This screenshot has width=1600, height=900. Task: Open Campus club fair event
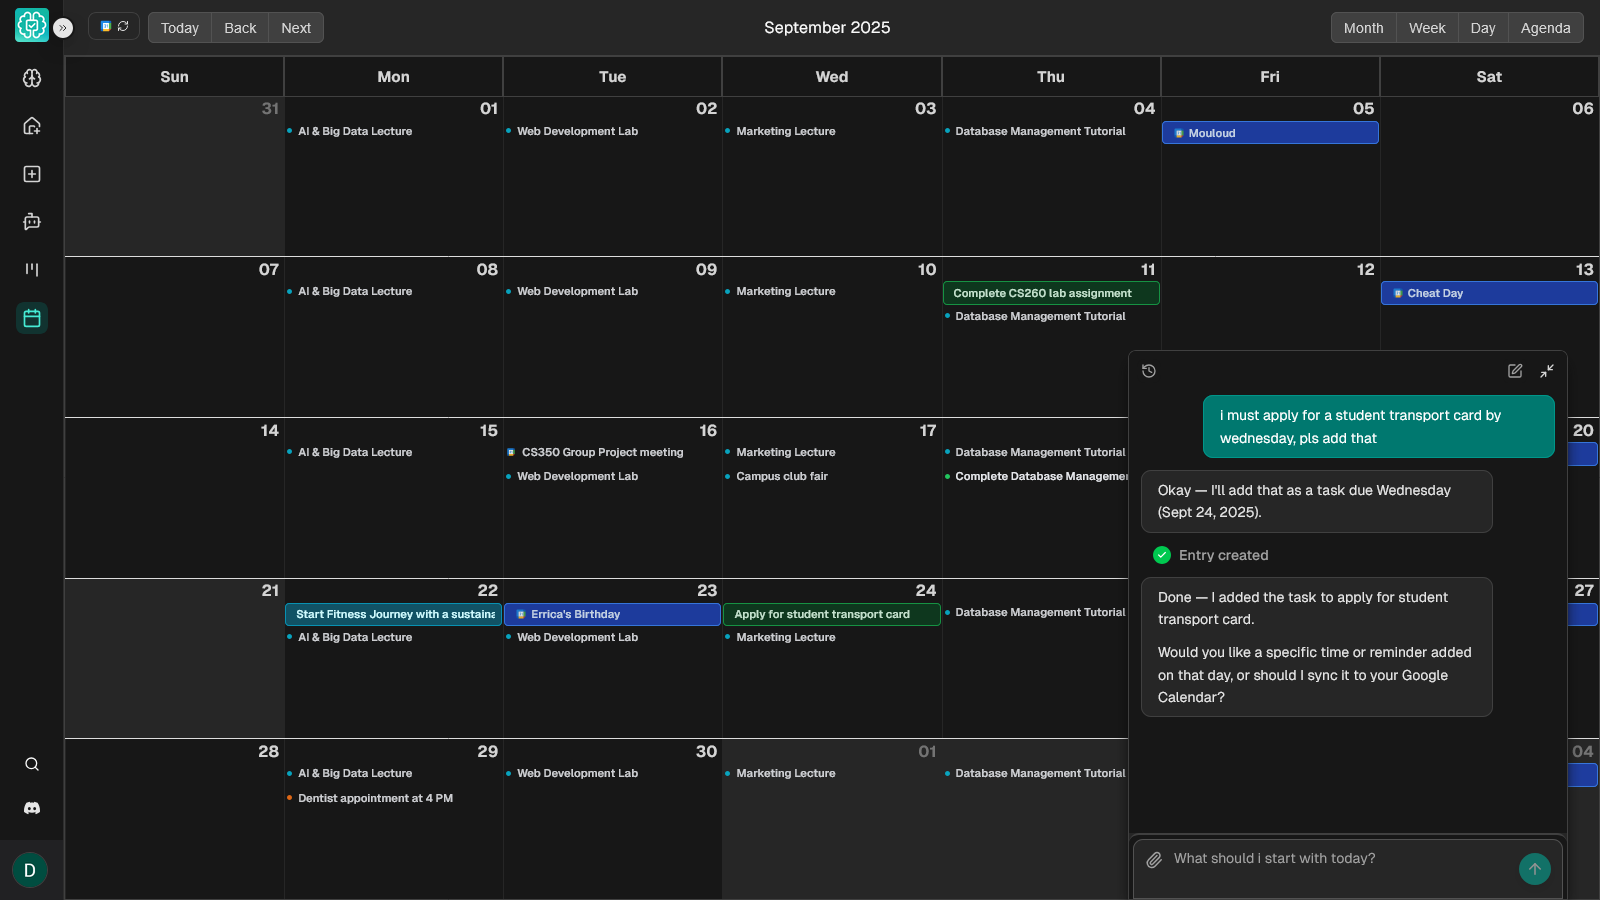781,476
